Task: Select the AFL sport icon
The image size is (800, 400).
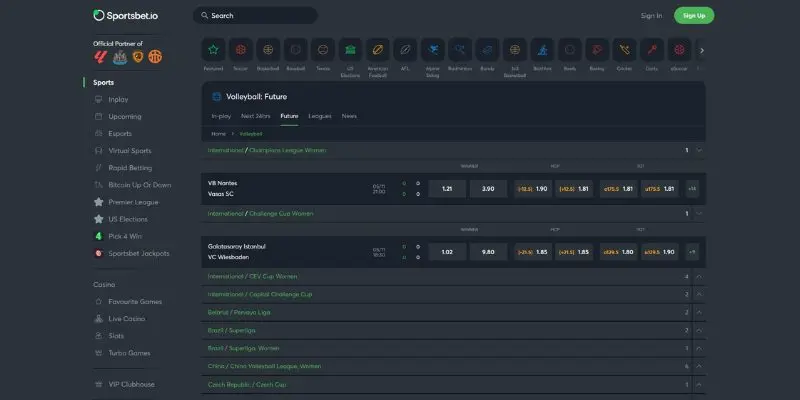Action: click(405, 49)
